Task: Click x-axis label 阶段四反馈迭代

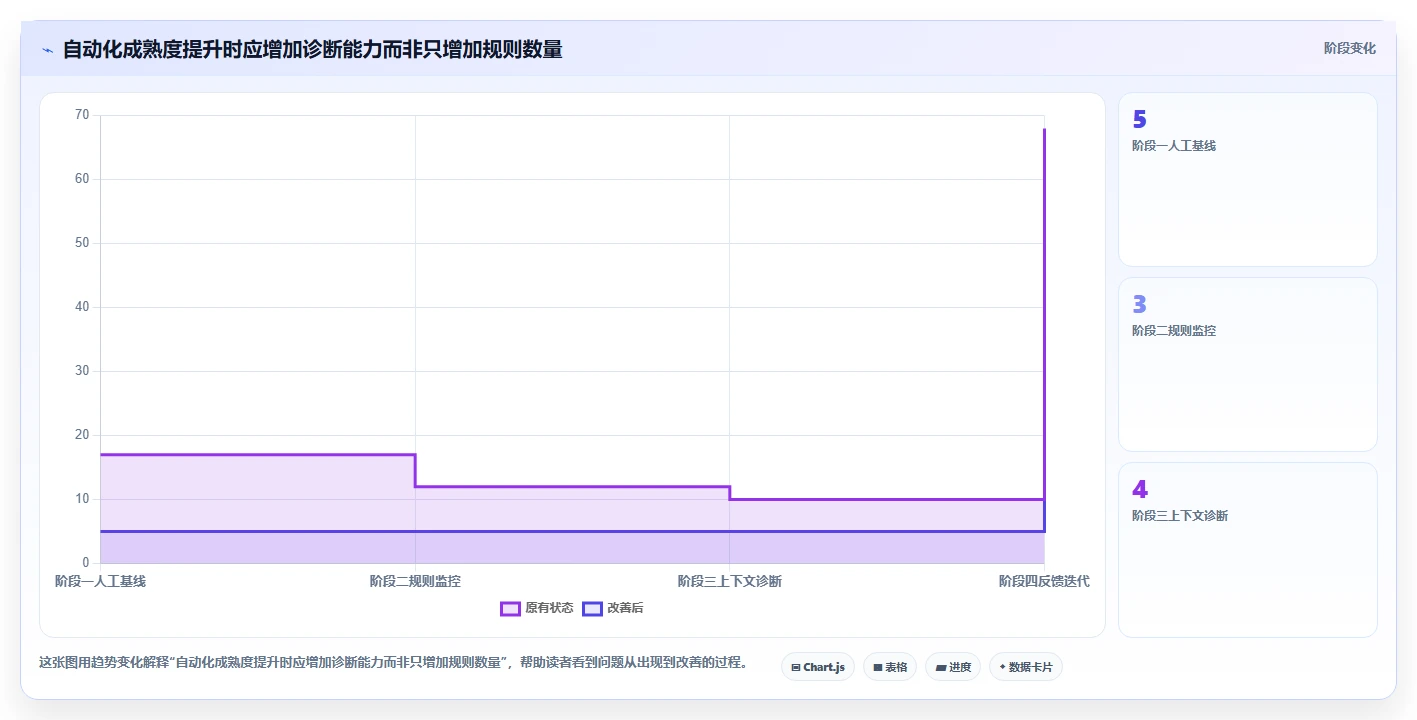Action: [1044, 581]
